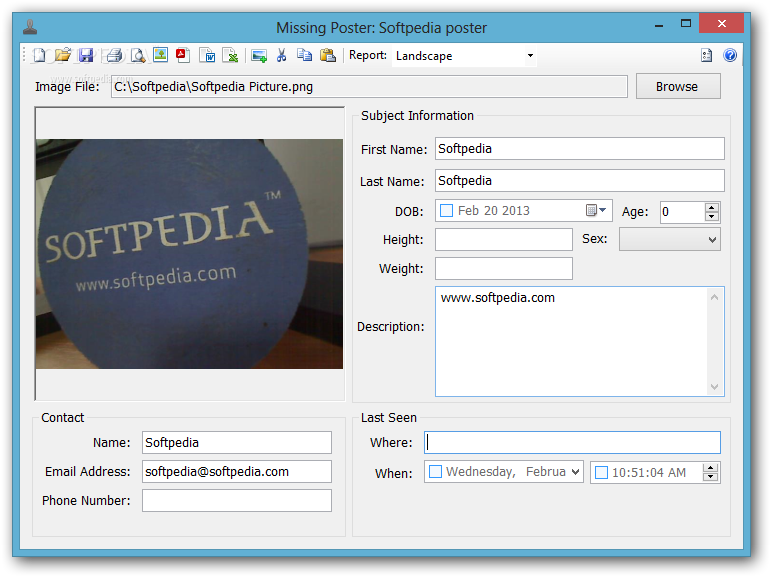Edit the Last Name field
This screenshot has height=577, width=771.
pos(580,181)
